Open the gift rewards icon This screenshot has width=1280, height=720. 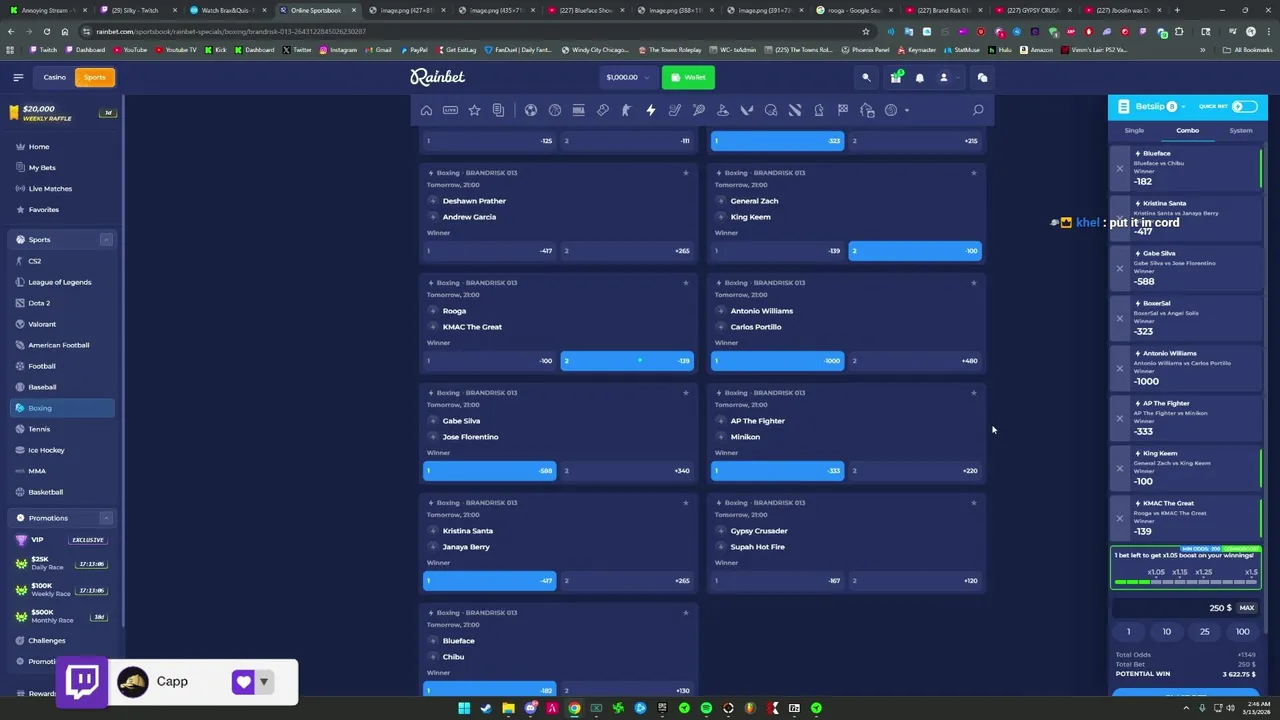coord(896,77)
